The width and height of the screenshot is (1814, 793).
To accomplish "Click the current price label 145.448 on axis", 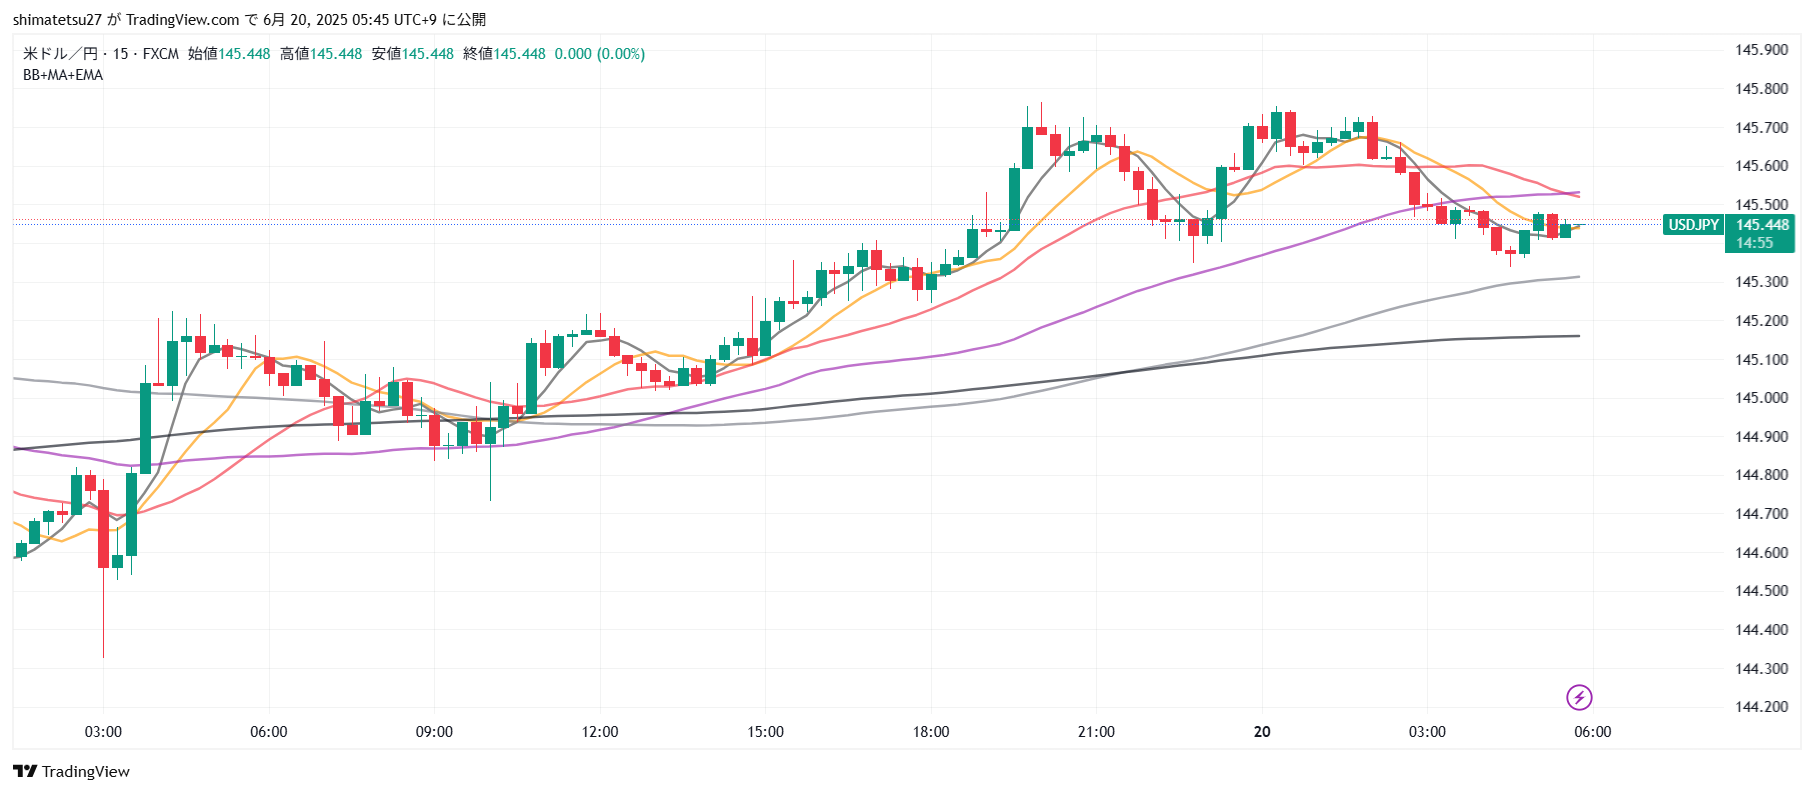I will click(1761, 225).
